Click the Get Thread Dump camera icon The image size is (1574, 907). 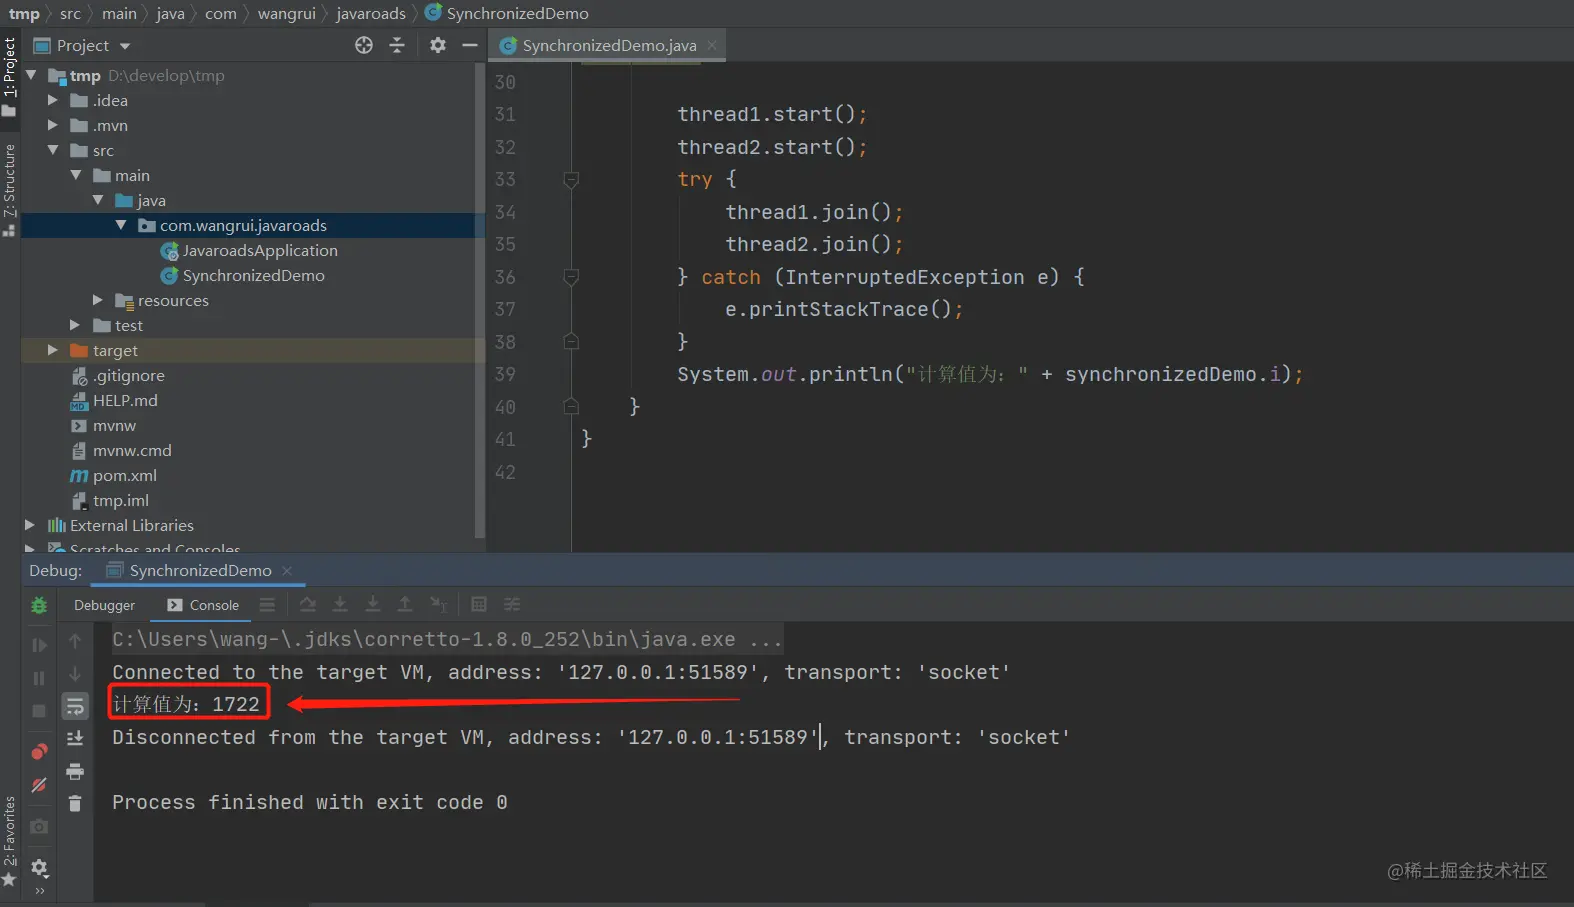click(39, 826)
